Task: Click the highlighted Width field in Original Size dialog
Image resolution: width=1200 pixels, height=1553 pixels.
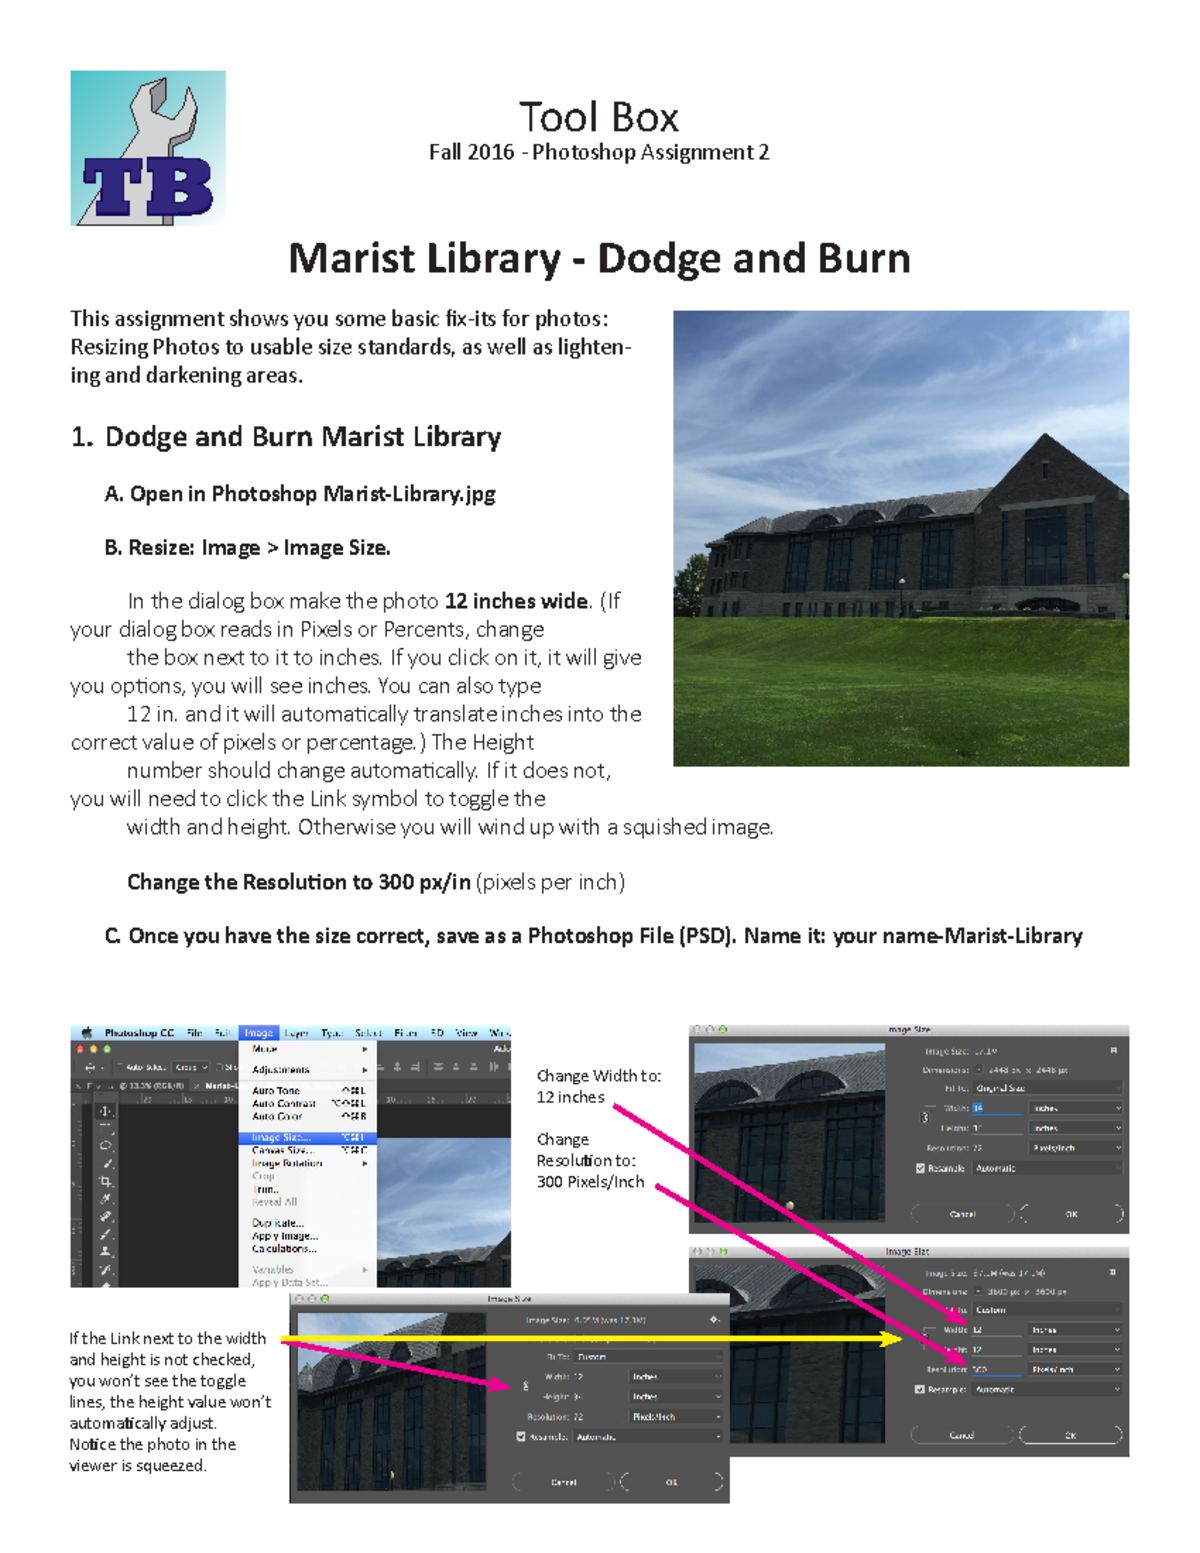Action: coord(997,1108)
